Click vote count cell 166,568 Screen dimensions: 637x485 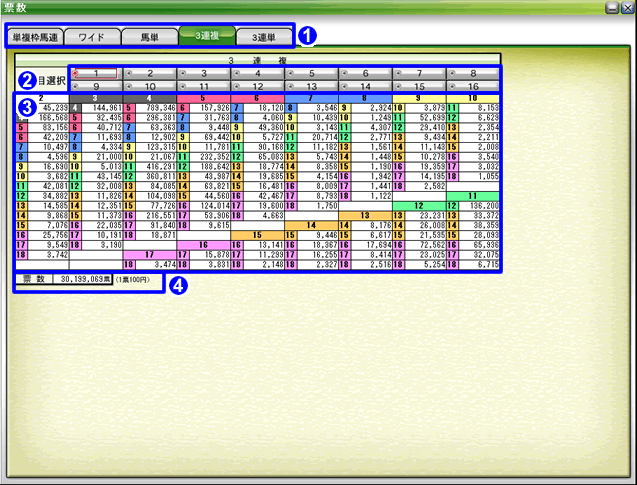point(48,117)
